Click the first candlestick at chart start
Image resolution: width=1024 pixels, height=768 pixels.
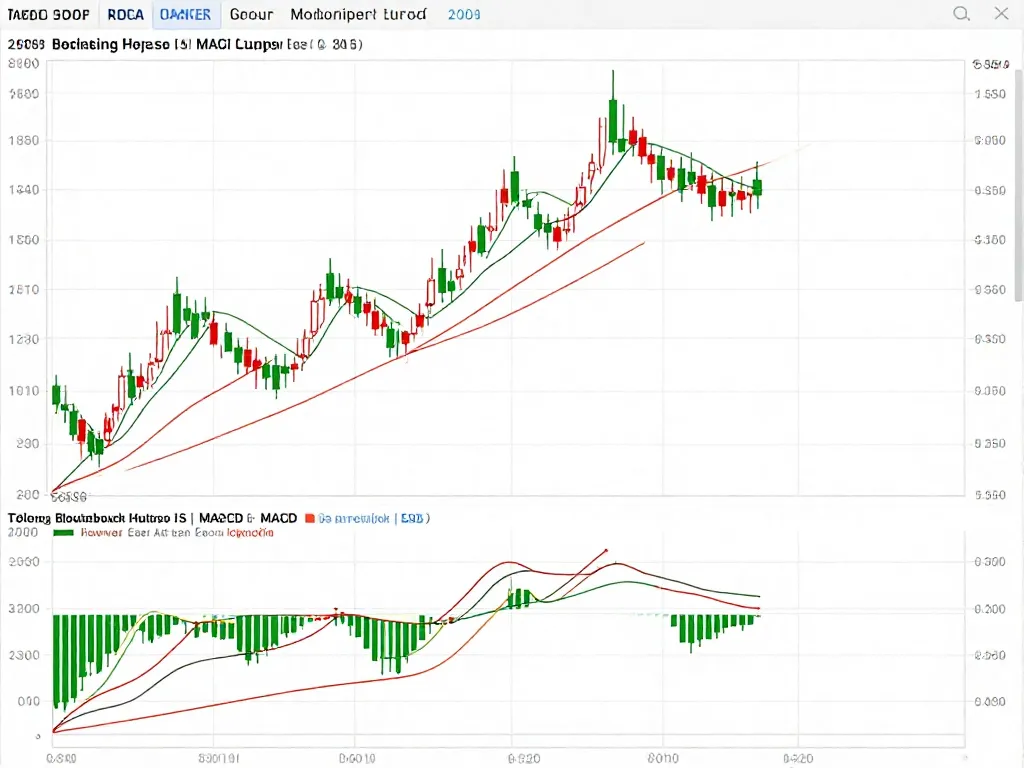[56, 394]
